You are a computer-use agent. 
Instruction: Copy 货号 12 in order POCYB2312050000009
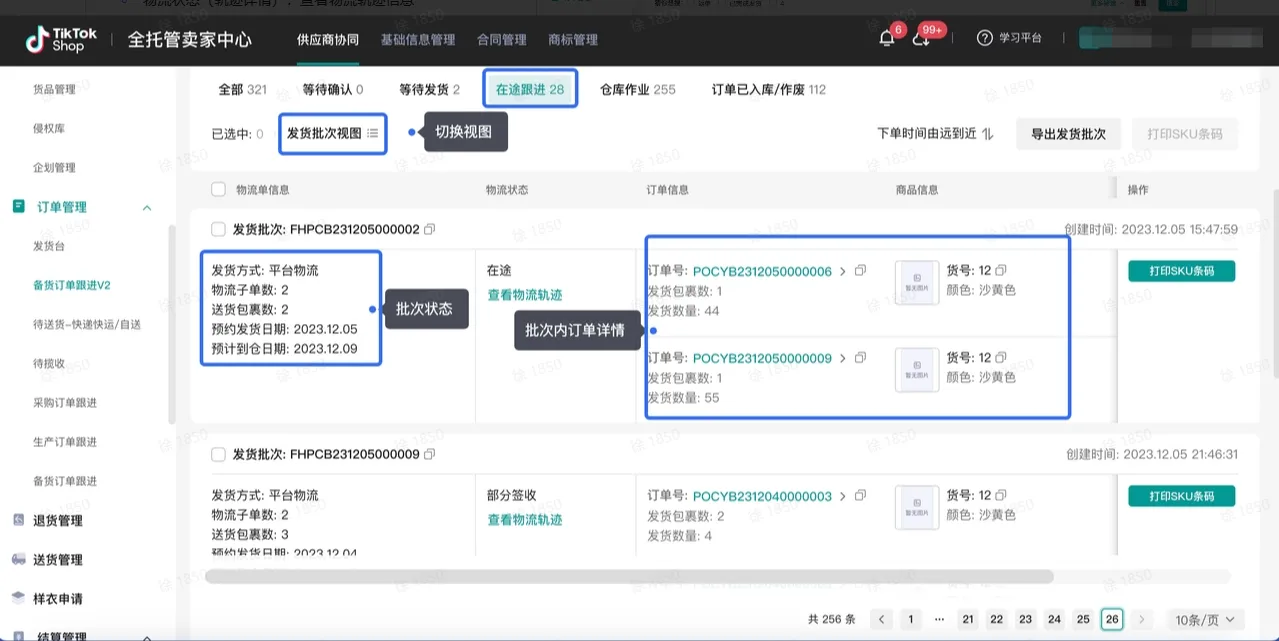click(1001, 357)
